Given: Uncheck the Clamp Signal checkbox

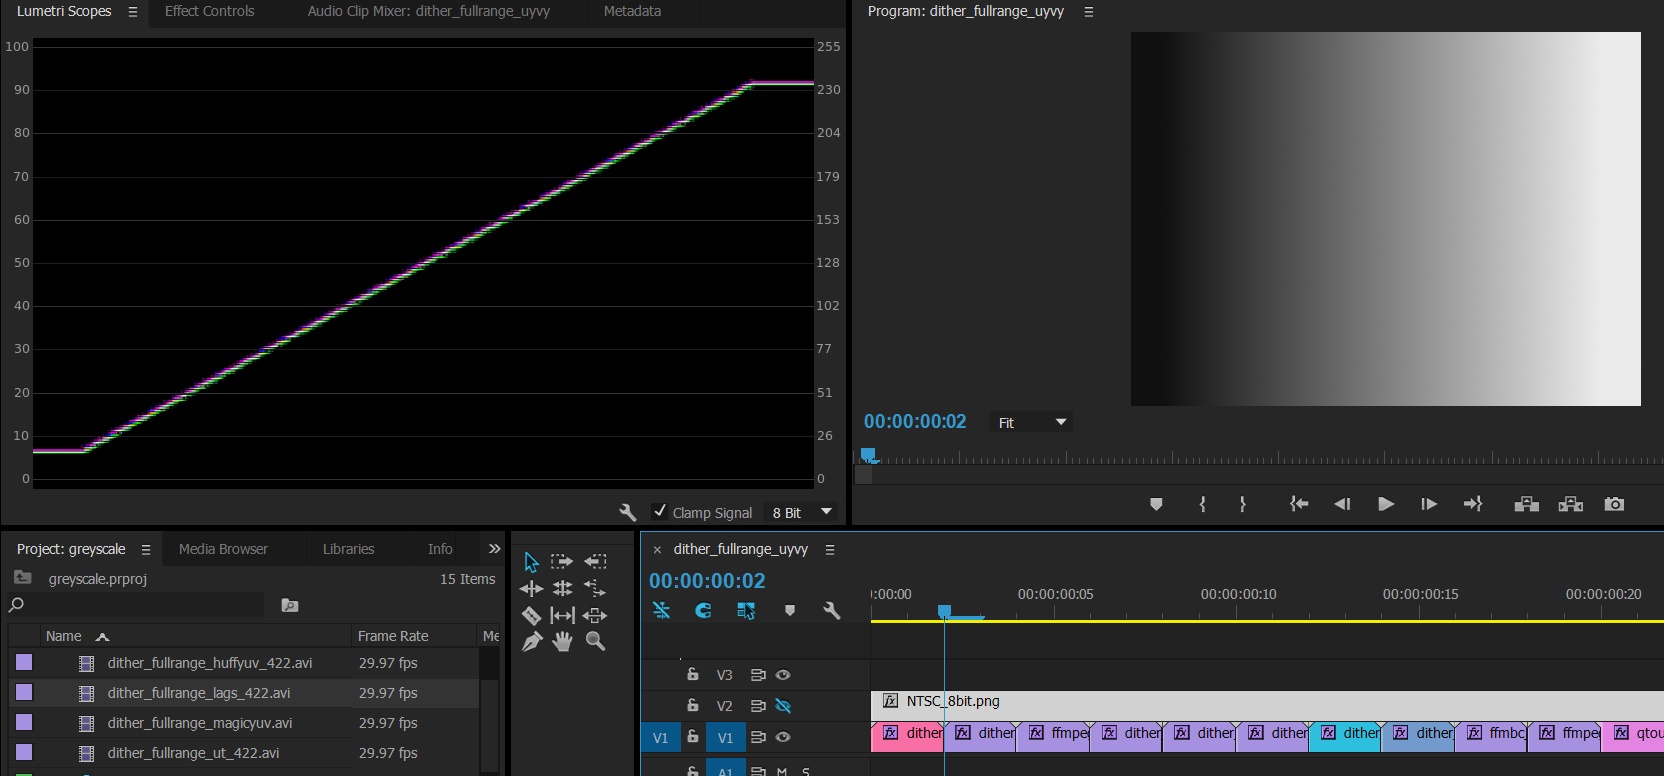Looking at the screenshot, I should (660, 512).
